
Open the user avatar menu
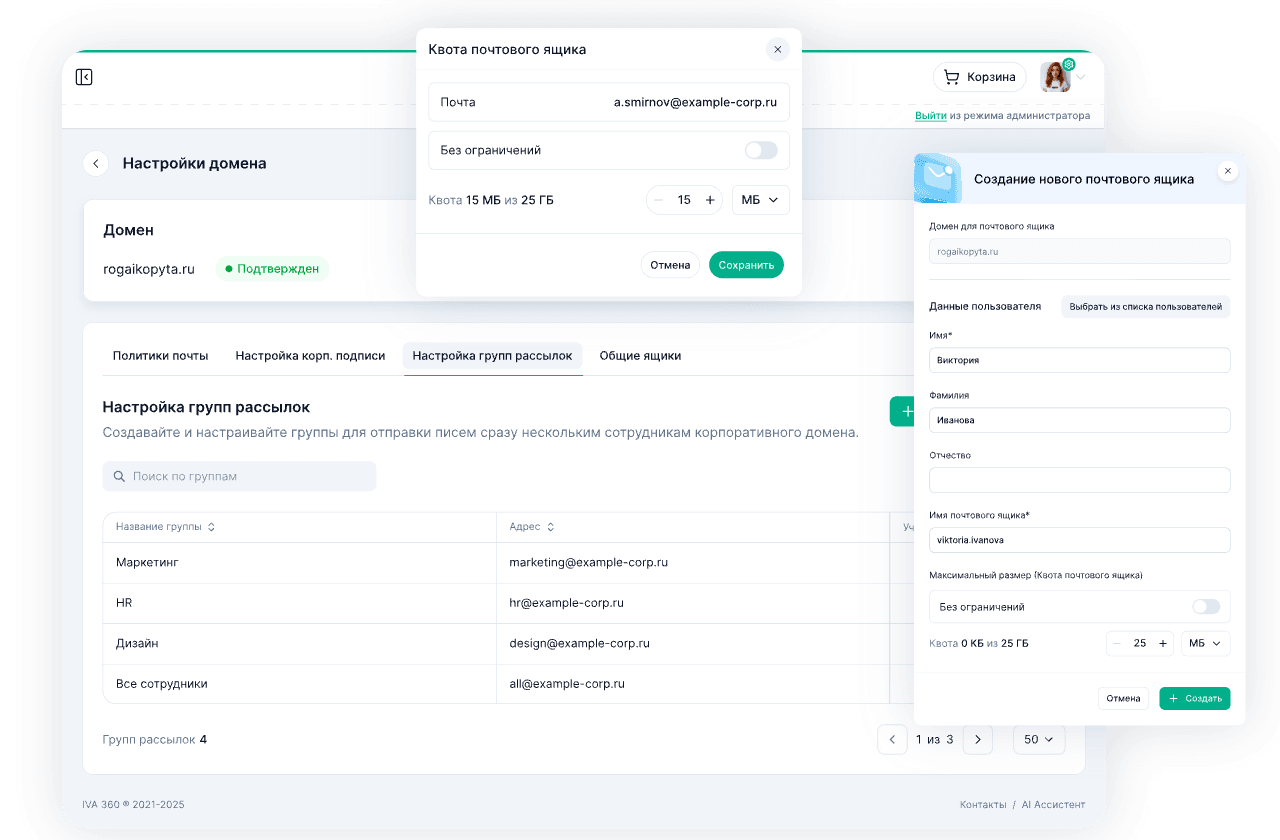click(1055, 77)
